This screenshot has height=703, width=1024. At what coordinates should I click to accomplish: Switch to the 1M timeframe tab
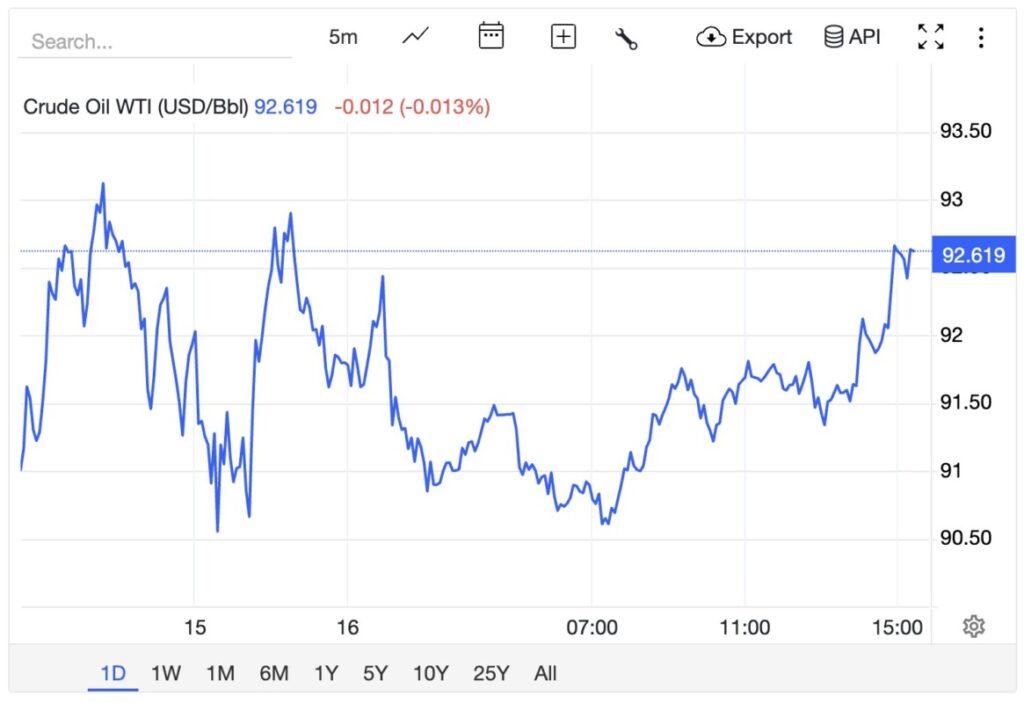220,673
